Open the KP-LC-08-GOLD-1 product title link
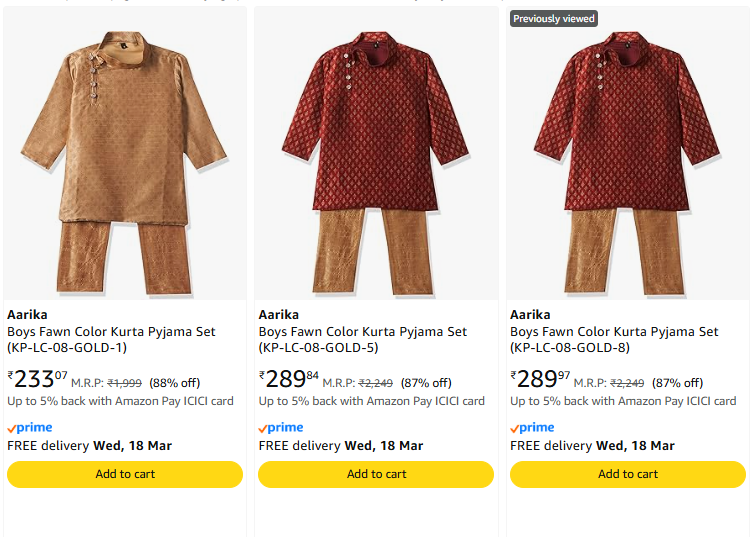Screen dimensions: 750x537 point(111,340)
